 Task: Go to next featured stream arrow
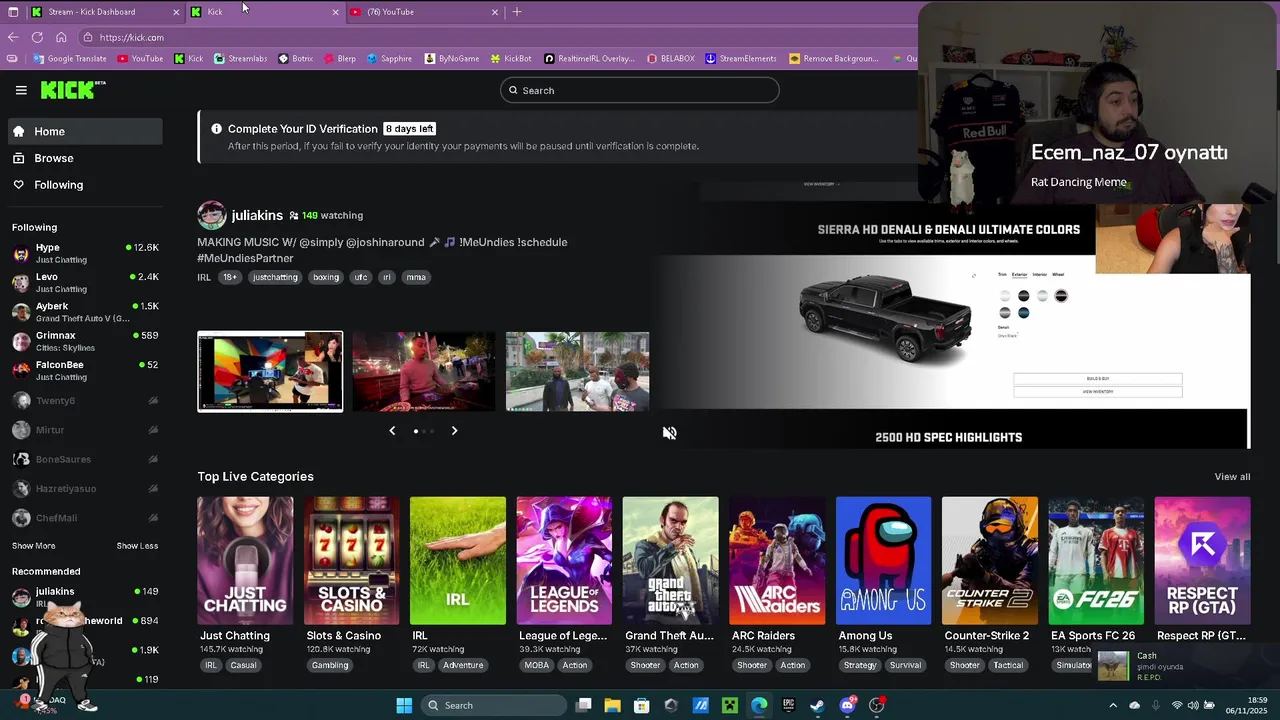(454, 430)
